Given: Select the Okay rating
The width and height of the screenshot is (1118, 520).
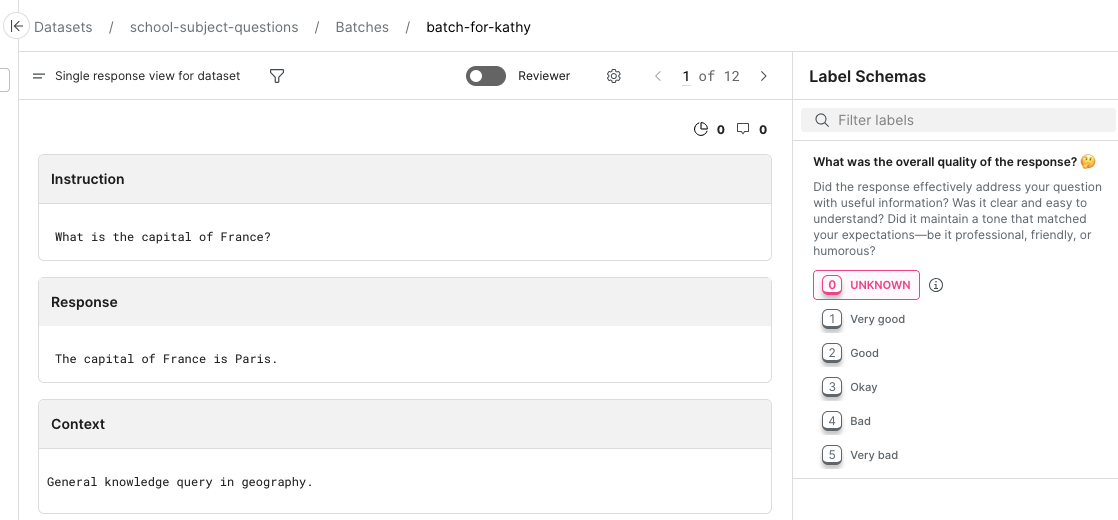Looking at the screenshot, I should [x=849, y=387].
